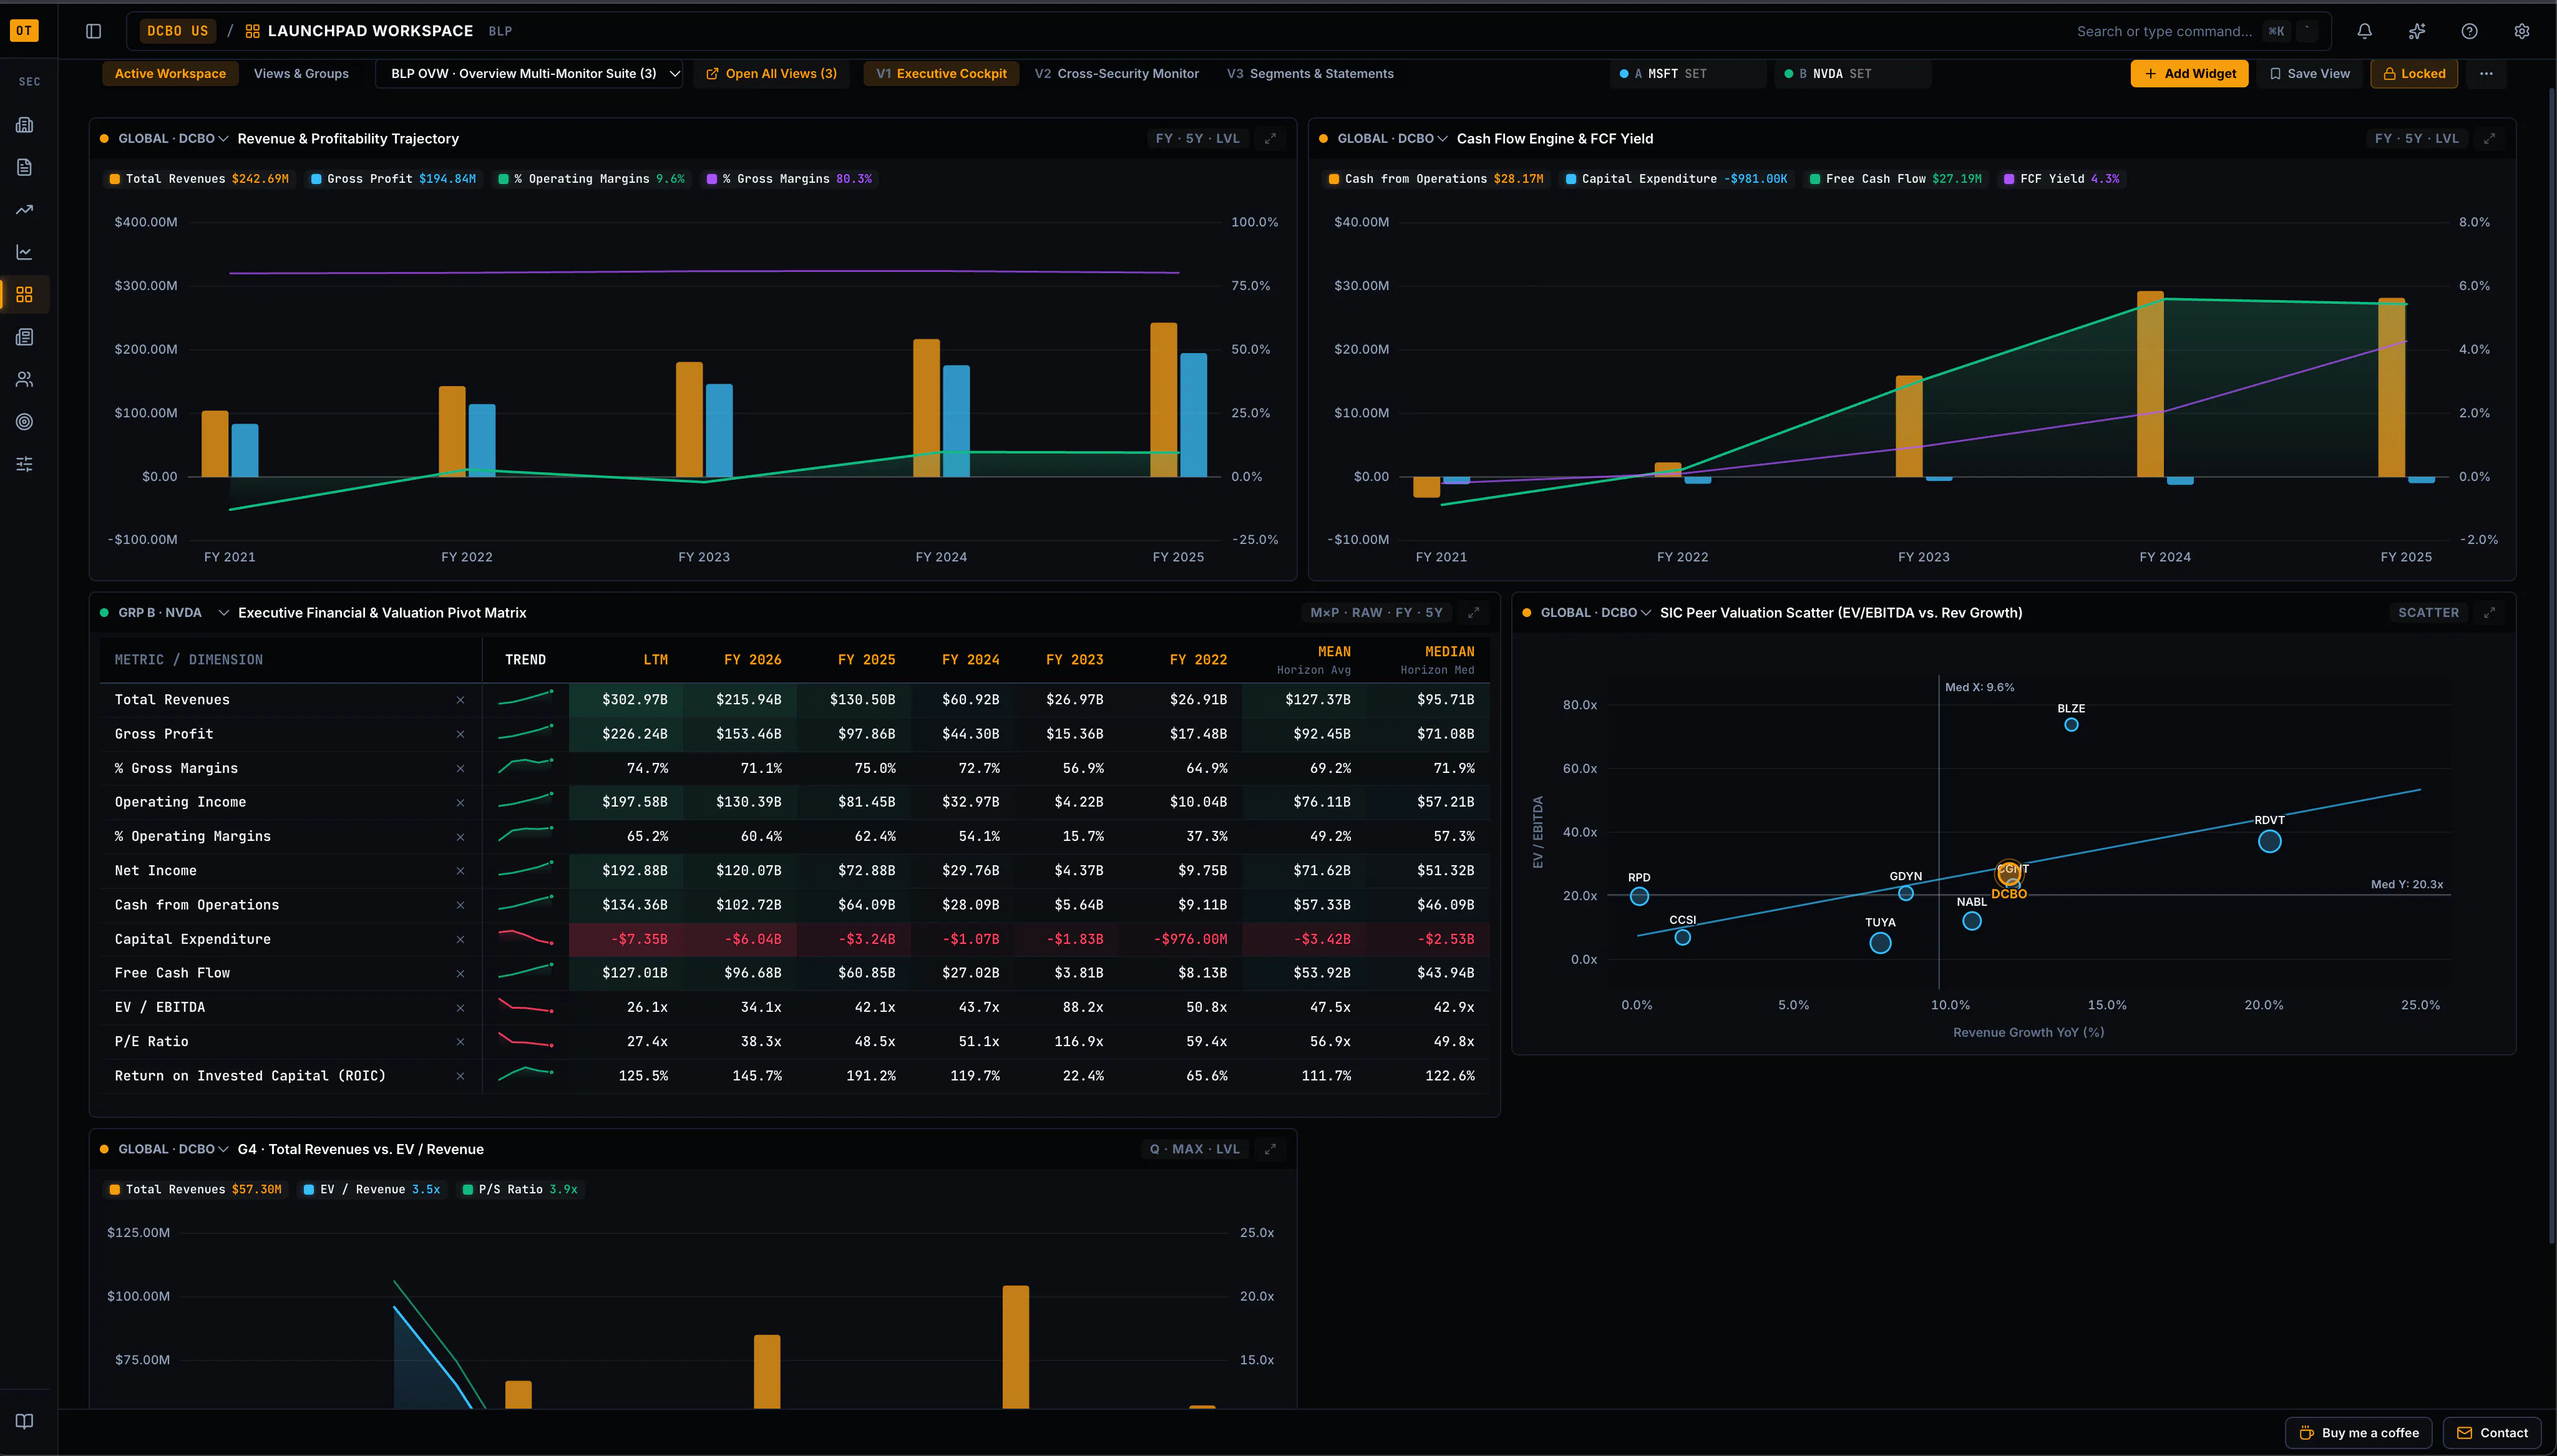Toggle P/S Ratio legend chip
This screenshot has width=2557, height=1456.
pos(520,1190)
